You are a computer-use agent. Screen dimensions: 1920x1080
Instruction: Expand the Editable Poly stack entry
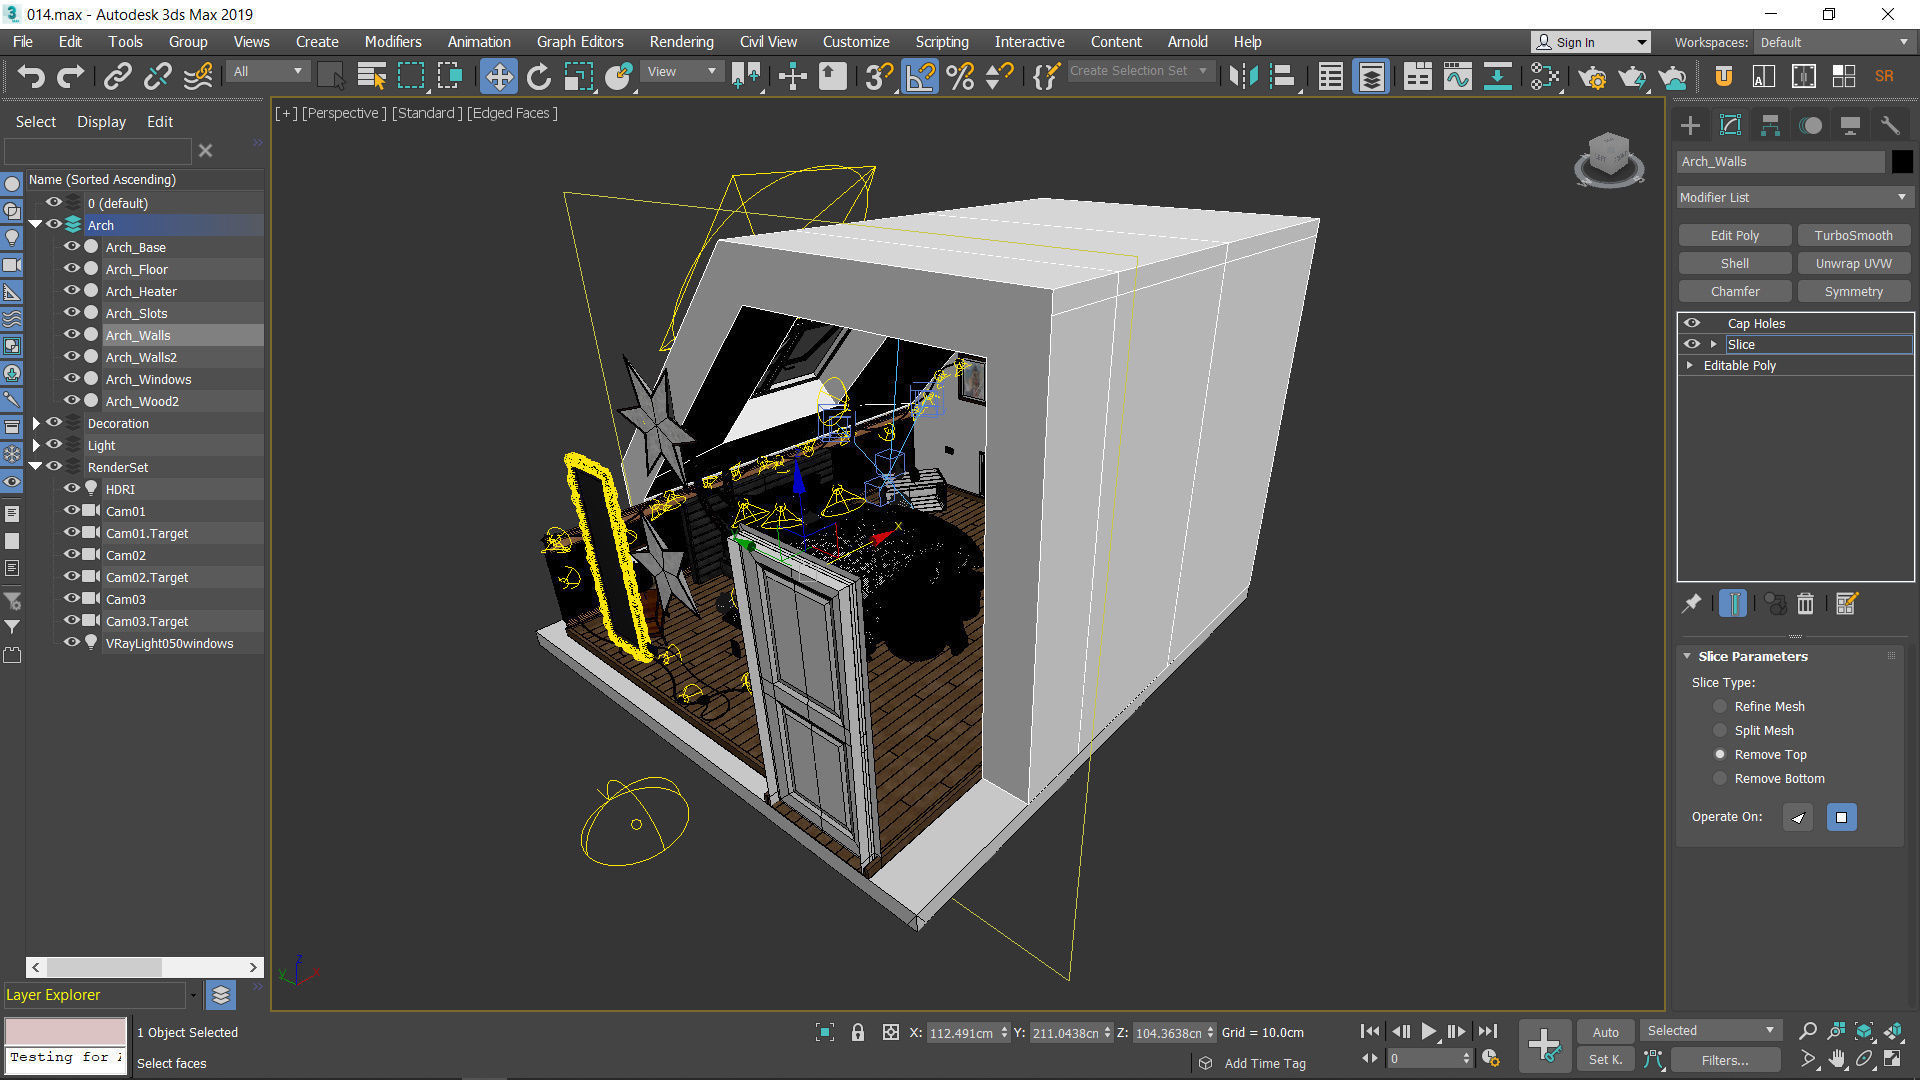coord(1690,365)
